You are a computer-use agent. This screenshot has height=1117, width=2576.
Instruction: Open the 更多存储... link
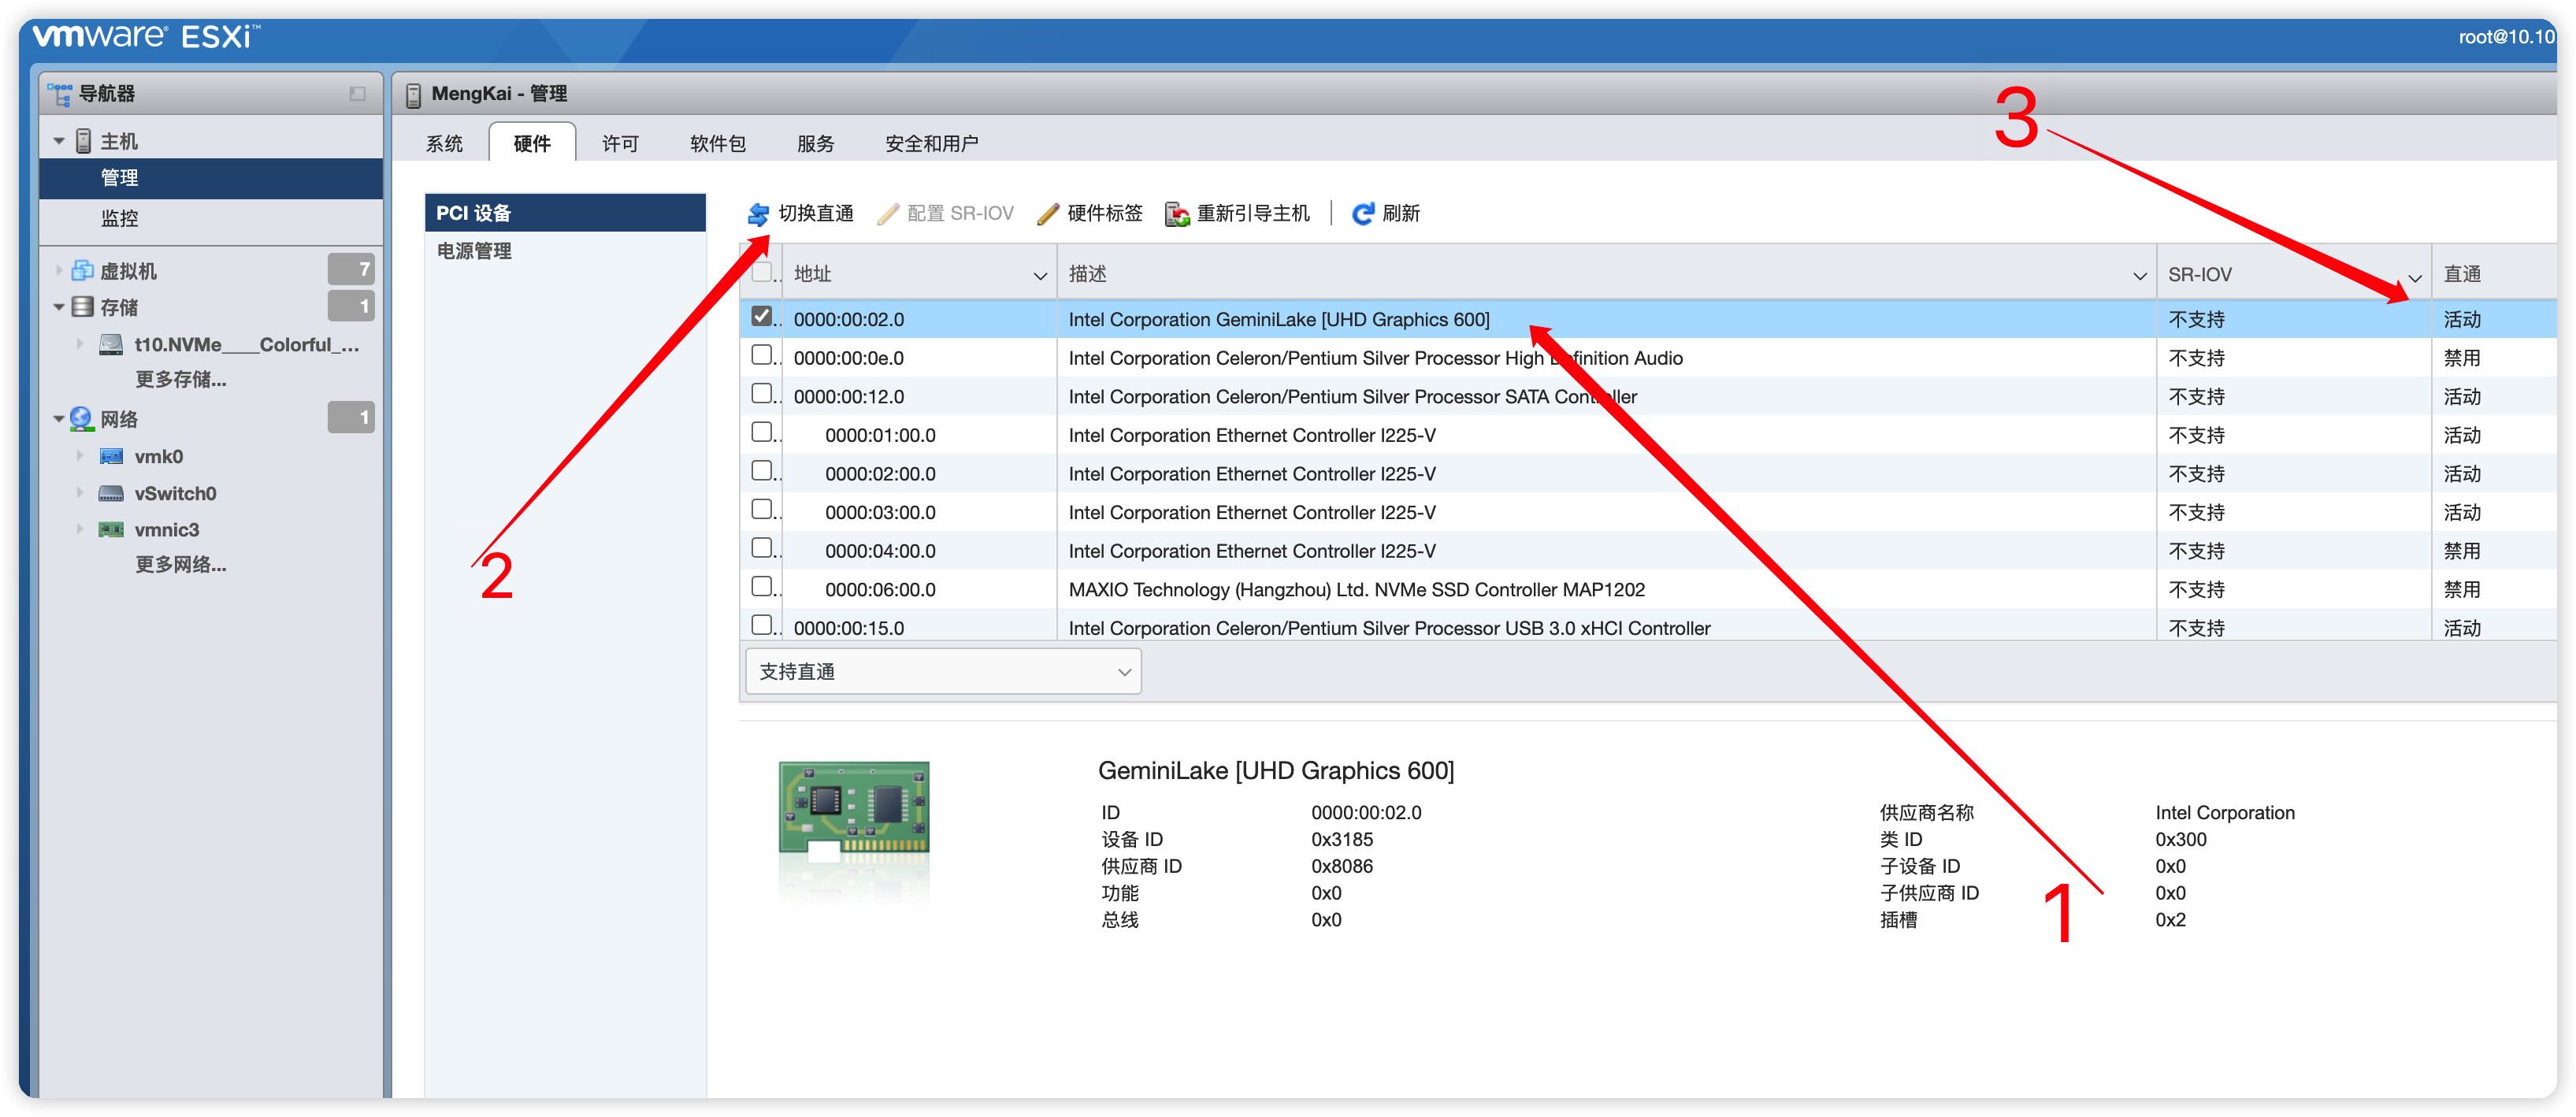tap(181, 380)
